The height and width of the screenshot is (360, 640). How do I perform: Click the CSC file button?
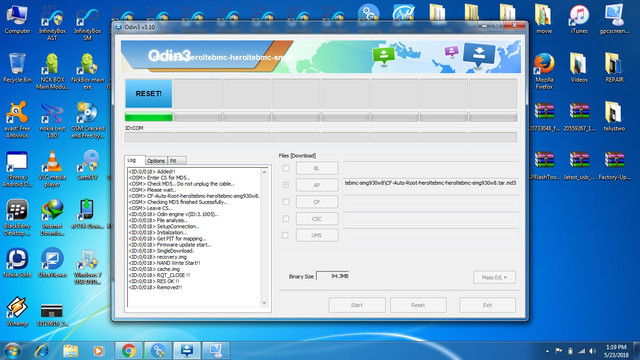point(317,219)
